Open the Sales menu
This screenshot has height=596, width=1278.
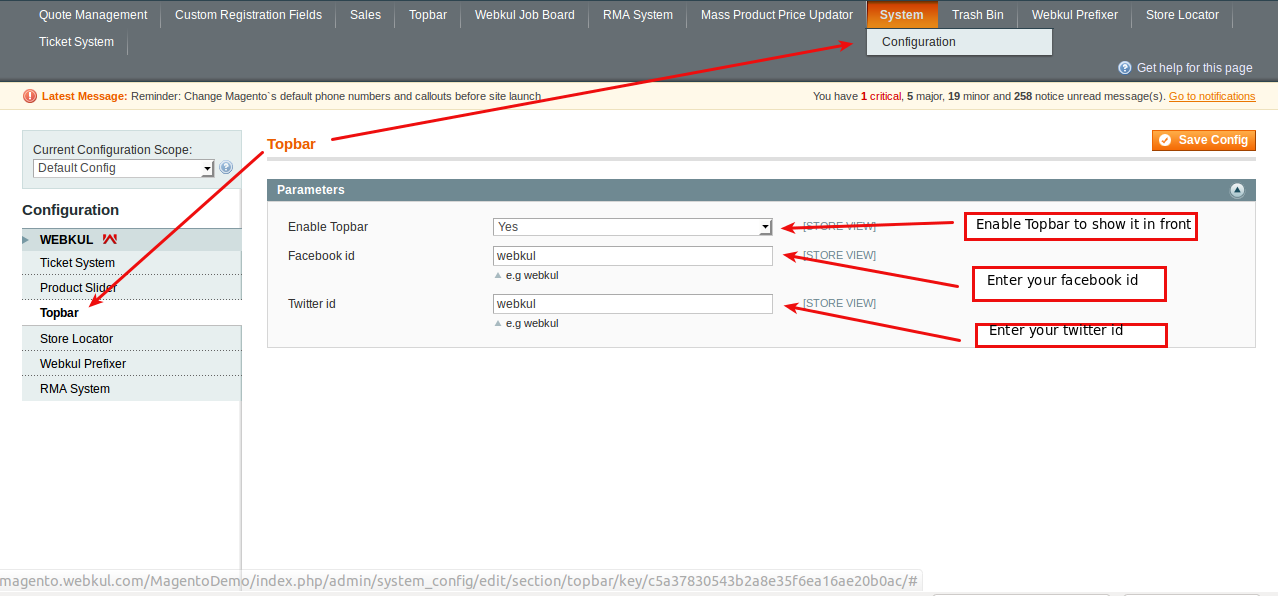click(365, 15)
